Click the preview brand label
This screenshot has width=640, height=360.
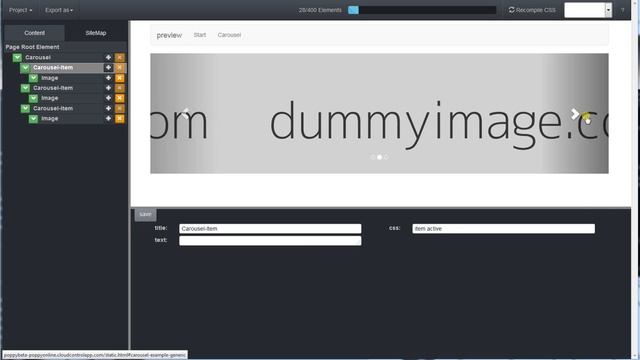[x=169, y=36]
